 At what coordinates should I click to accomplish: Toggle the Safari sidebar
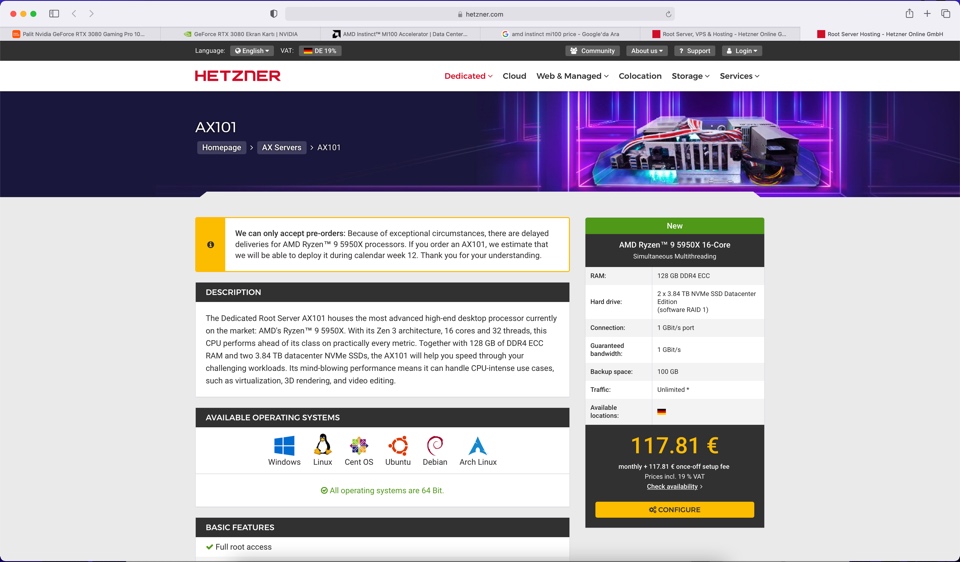coord(54,14)
